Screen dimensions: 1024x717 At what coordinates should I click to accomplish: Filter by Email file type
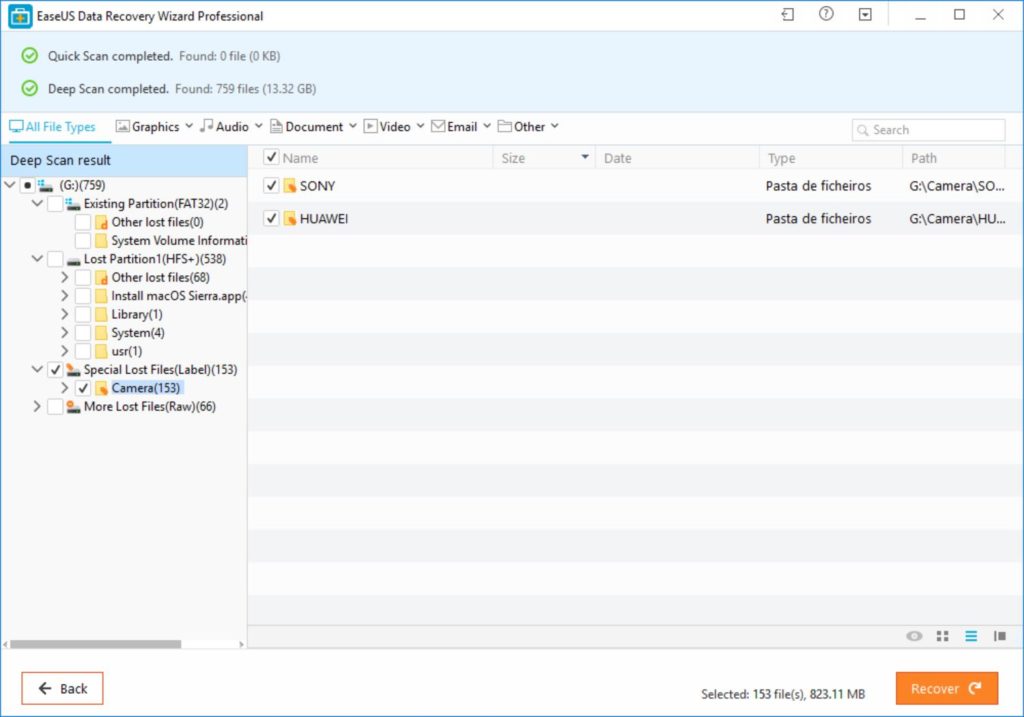click(x=454, y=126)
